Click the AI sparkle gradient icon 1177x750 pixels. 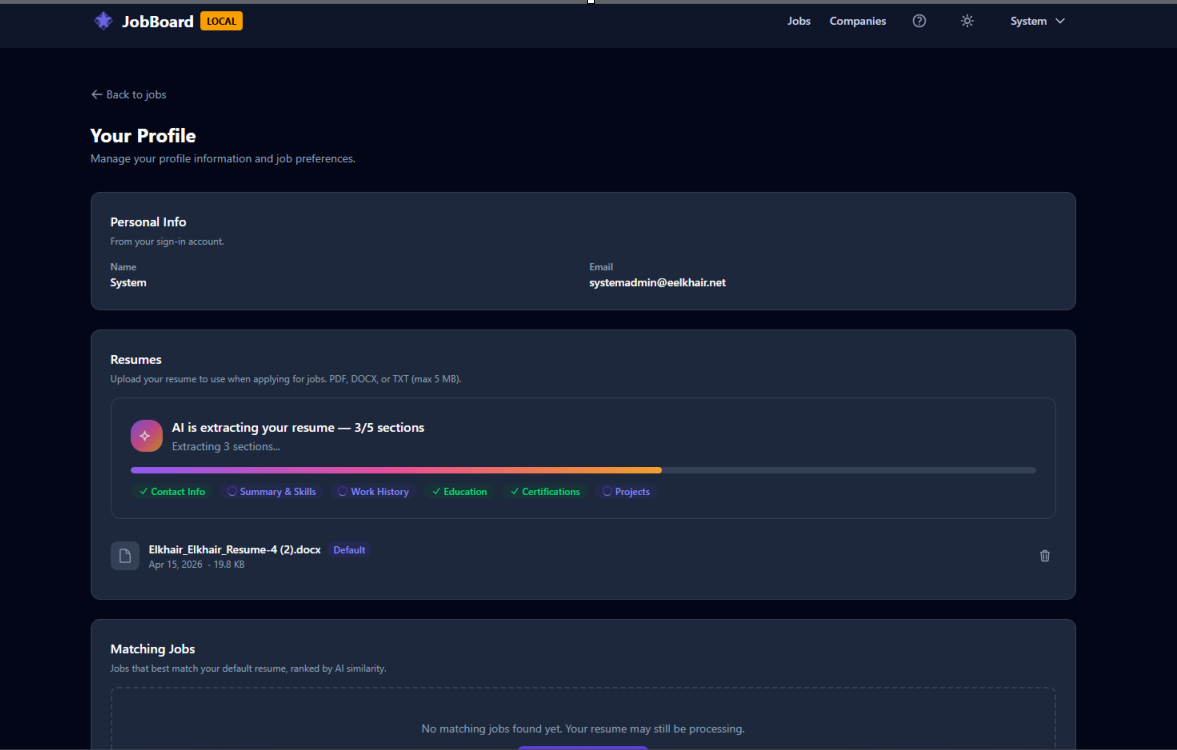[146, 436]
